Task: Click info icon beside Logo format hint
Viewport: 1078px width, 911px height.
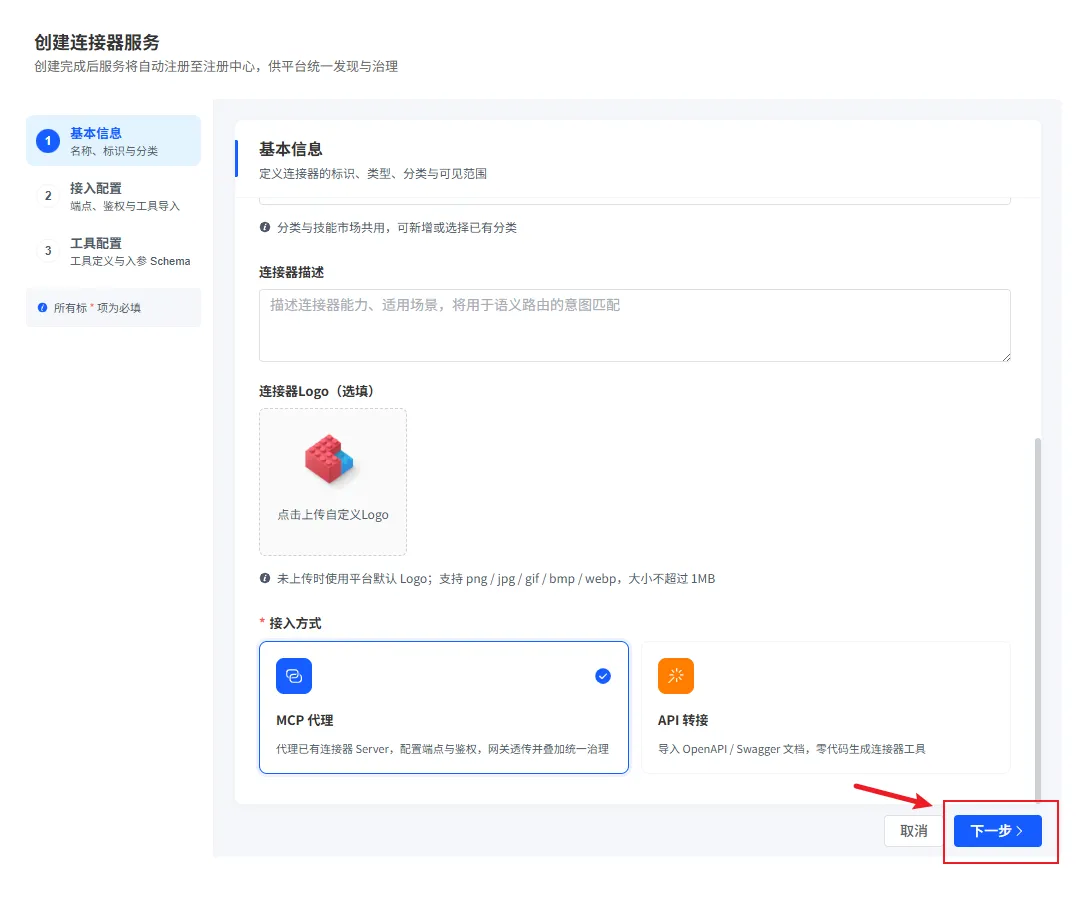Action: tap(265, 578)
